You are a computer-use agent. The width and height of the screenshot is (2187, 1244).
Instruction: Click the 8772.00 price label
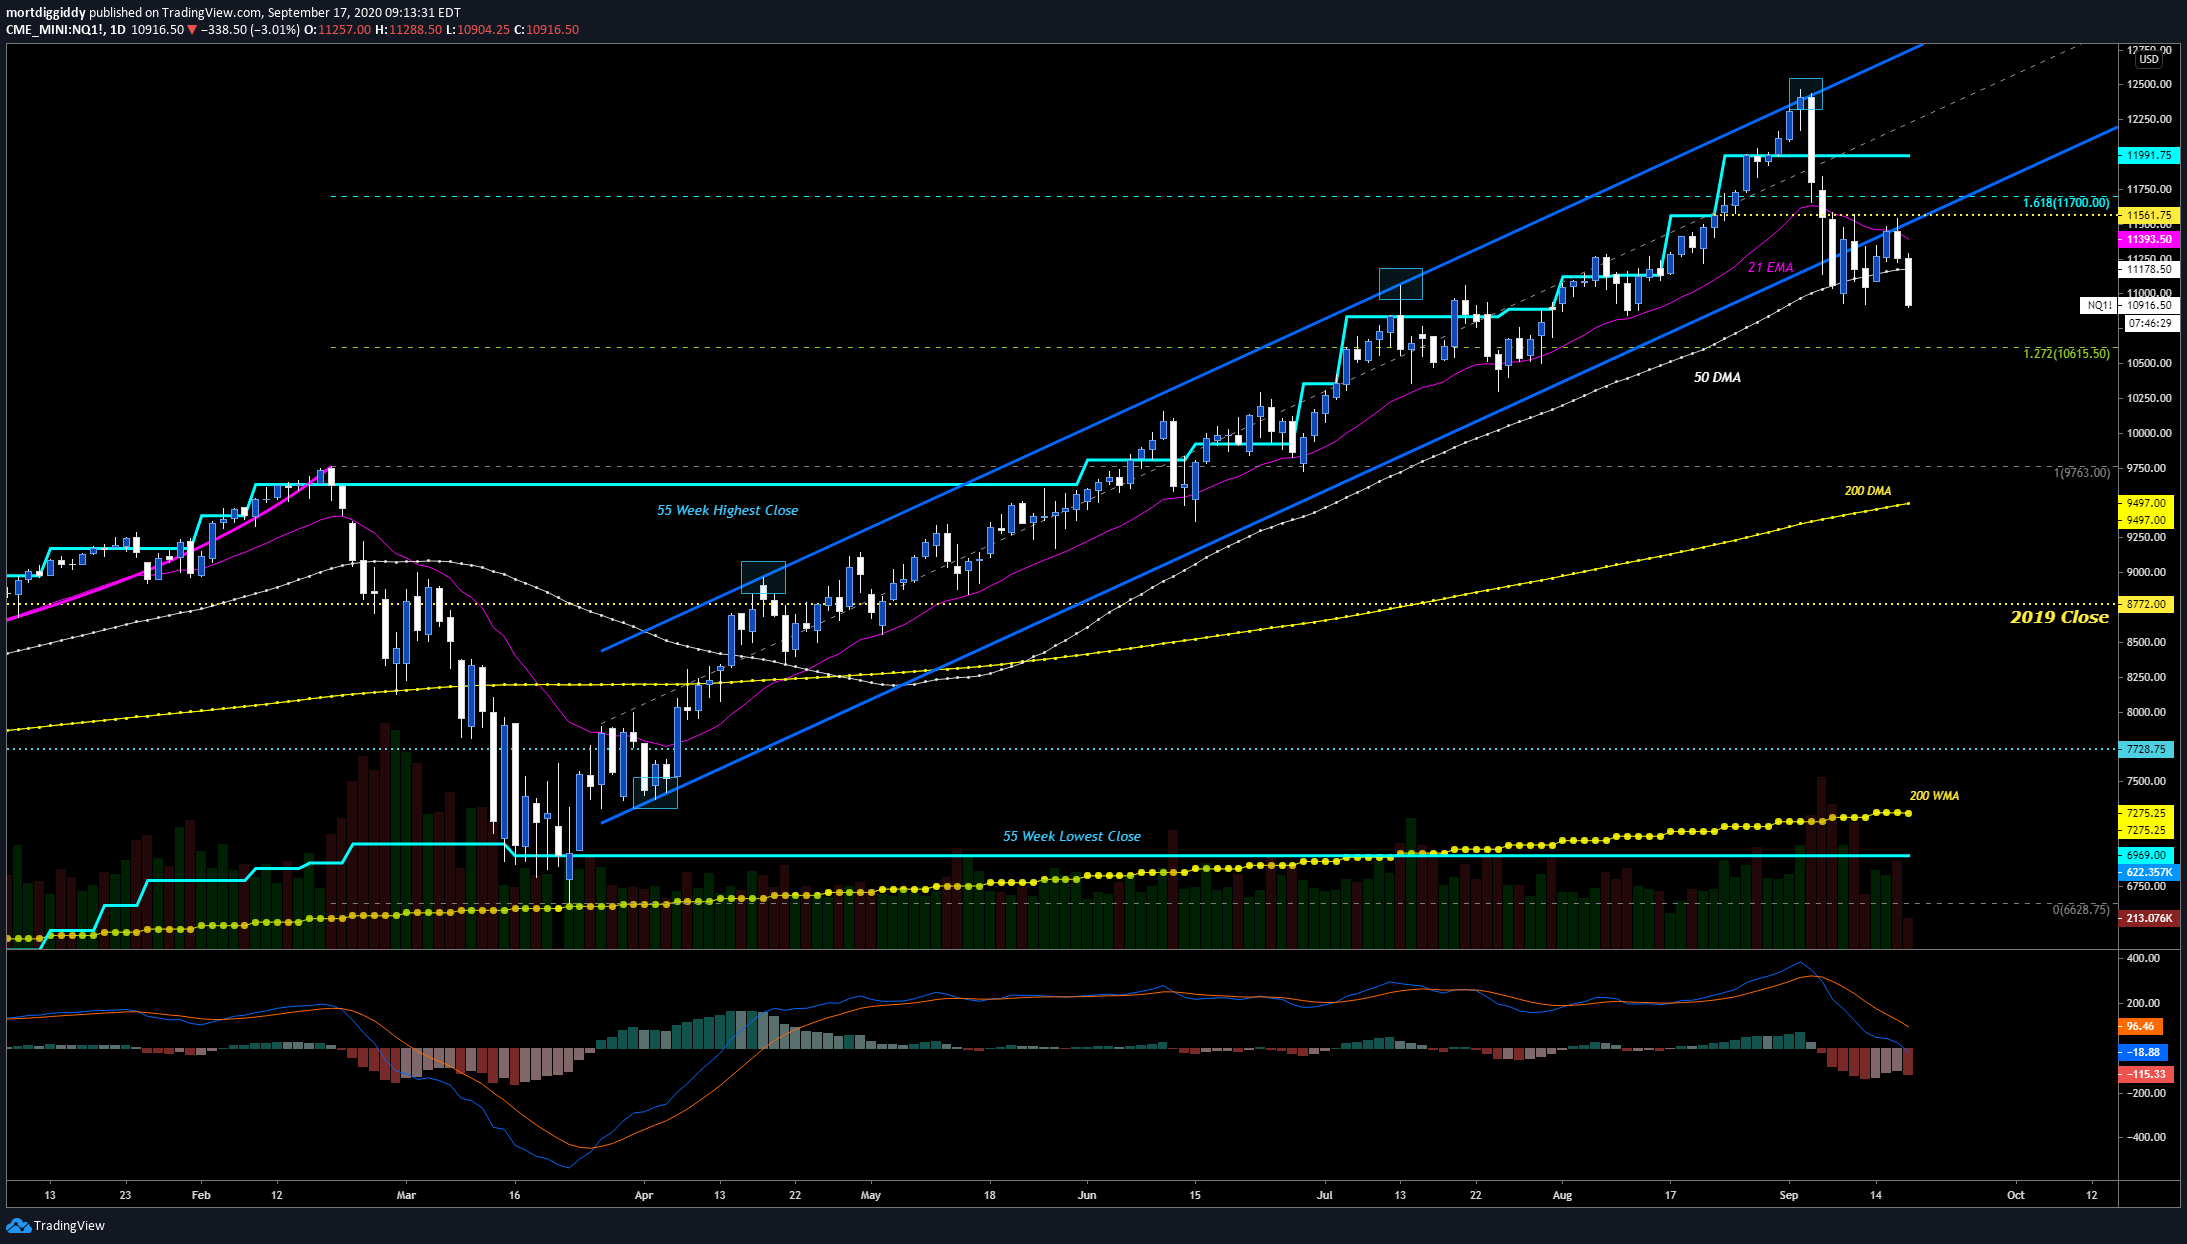pos(2146,604)
